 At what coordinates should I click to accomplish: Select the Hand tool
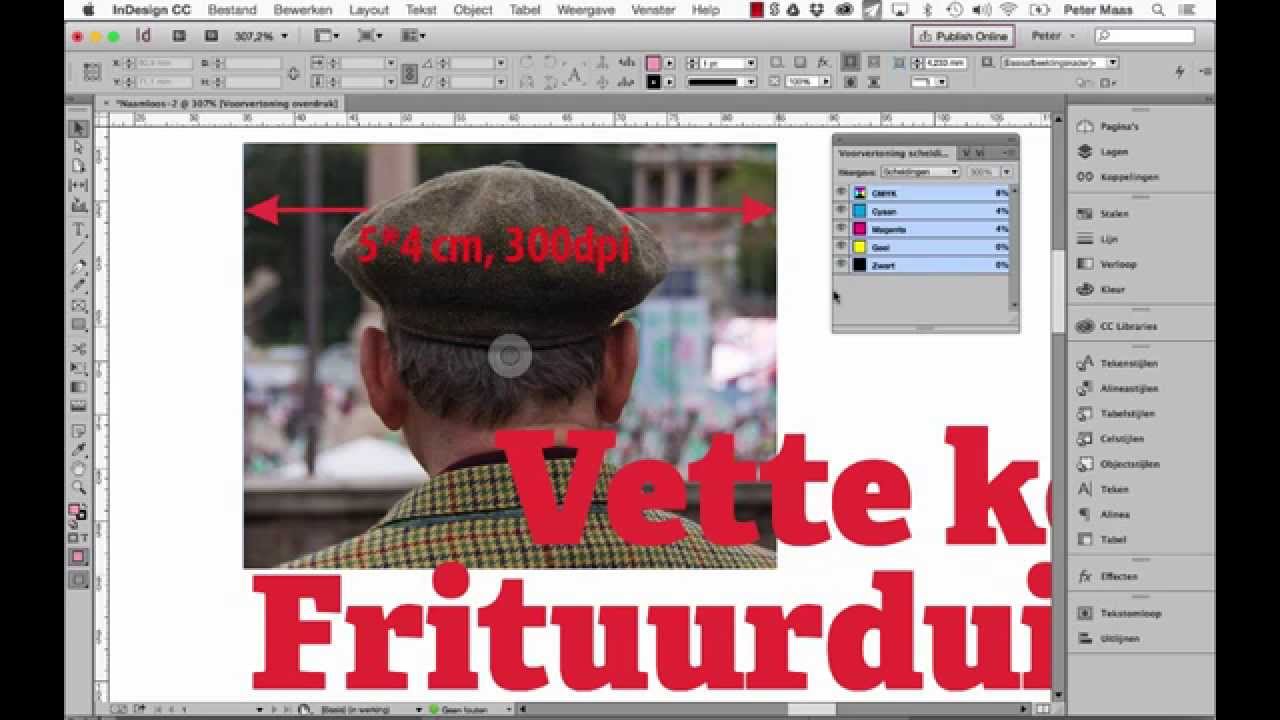[79, 469]
